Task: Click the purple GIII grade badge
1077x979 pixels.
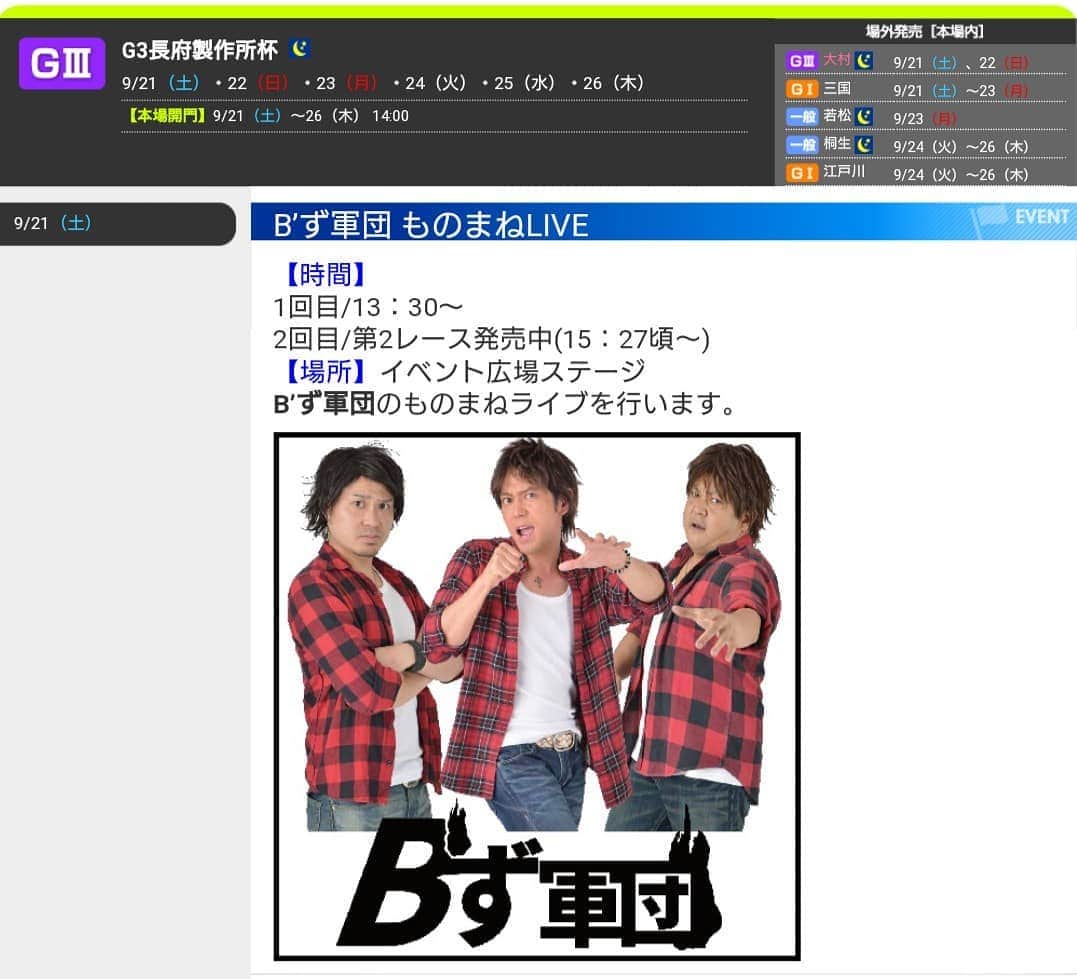Action: tap(62, 64)
